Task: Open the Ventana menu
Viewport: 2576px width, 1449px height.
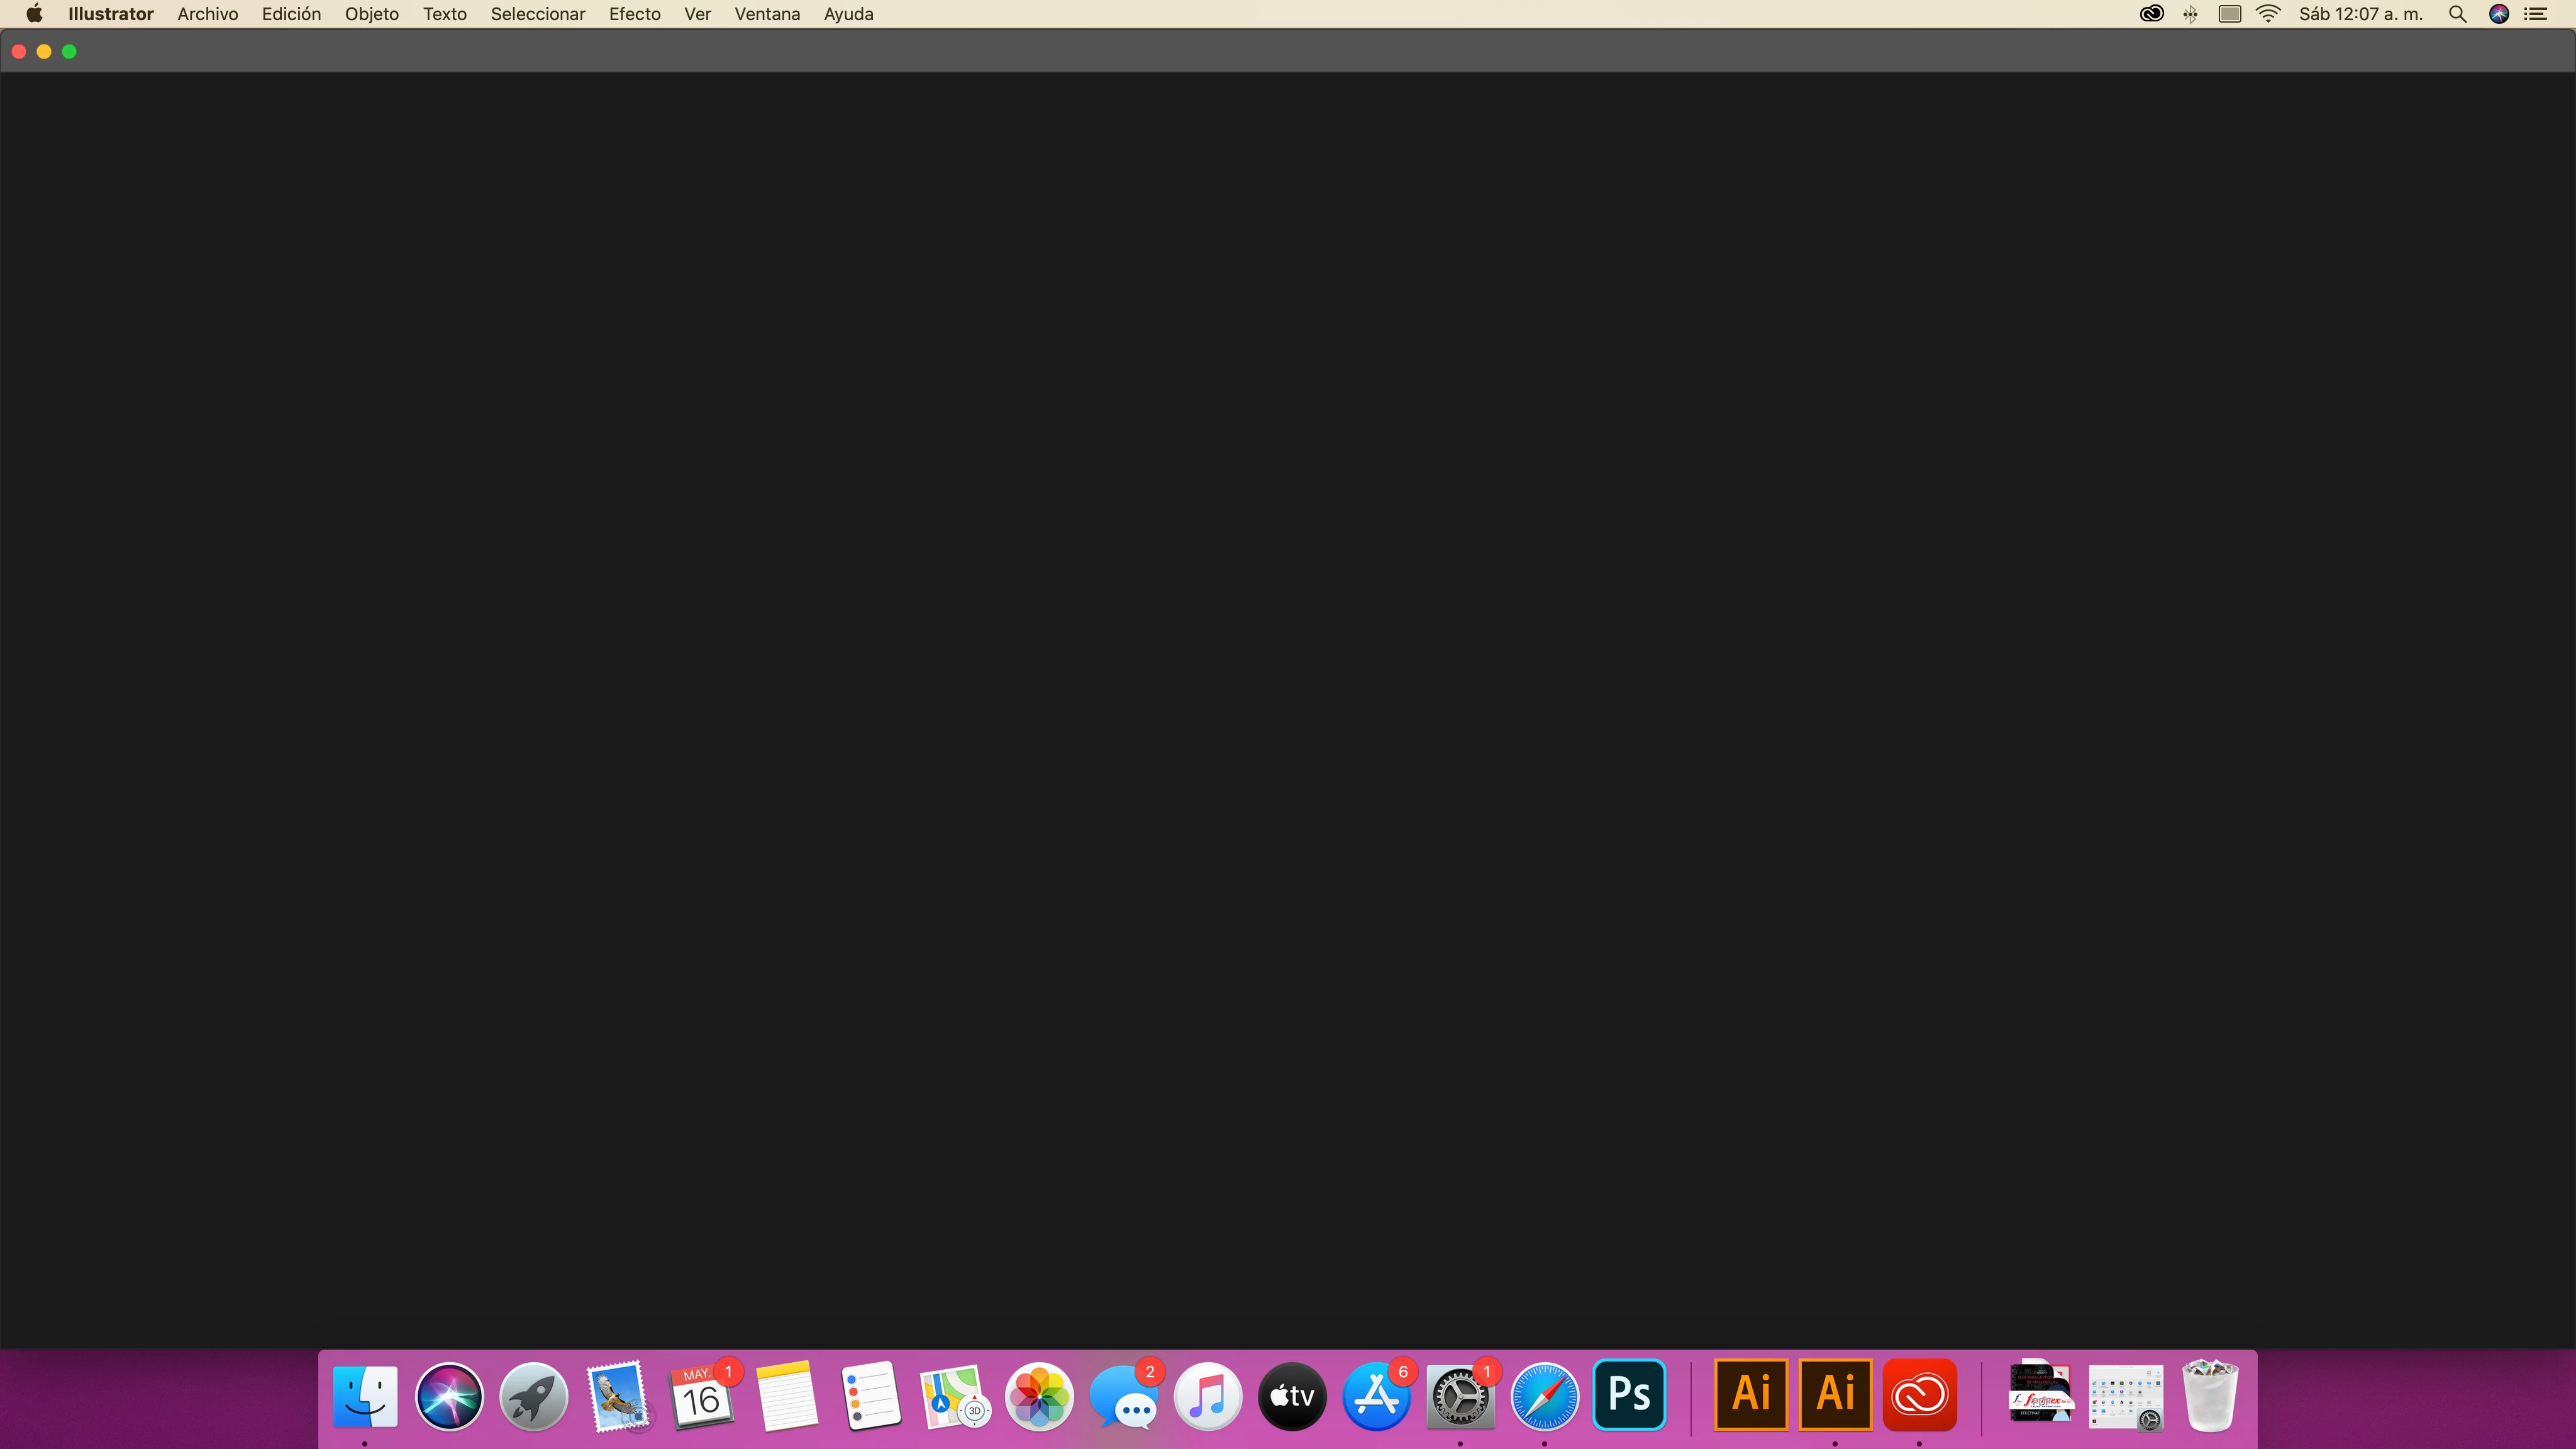Action: tap(767, 14)
